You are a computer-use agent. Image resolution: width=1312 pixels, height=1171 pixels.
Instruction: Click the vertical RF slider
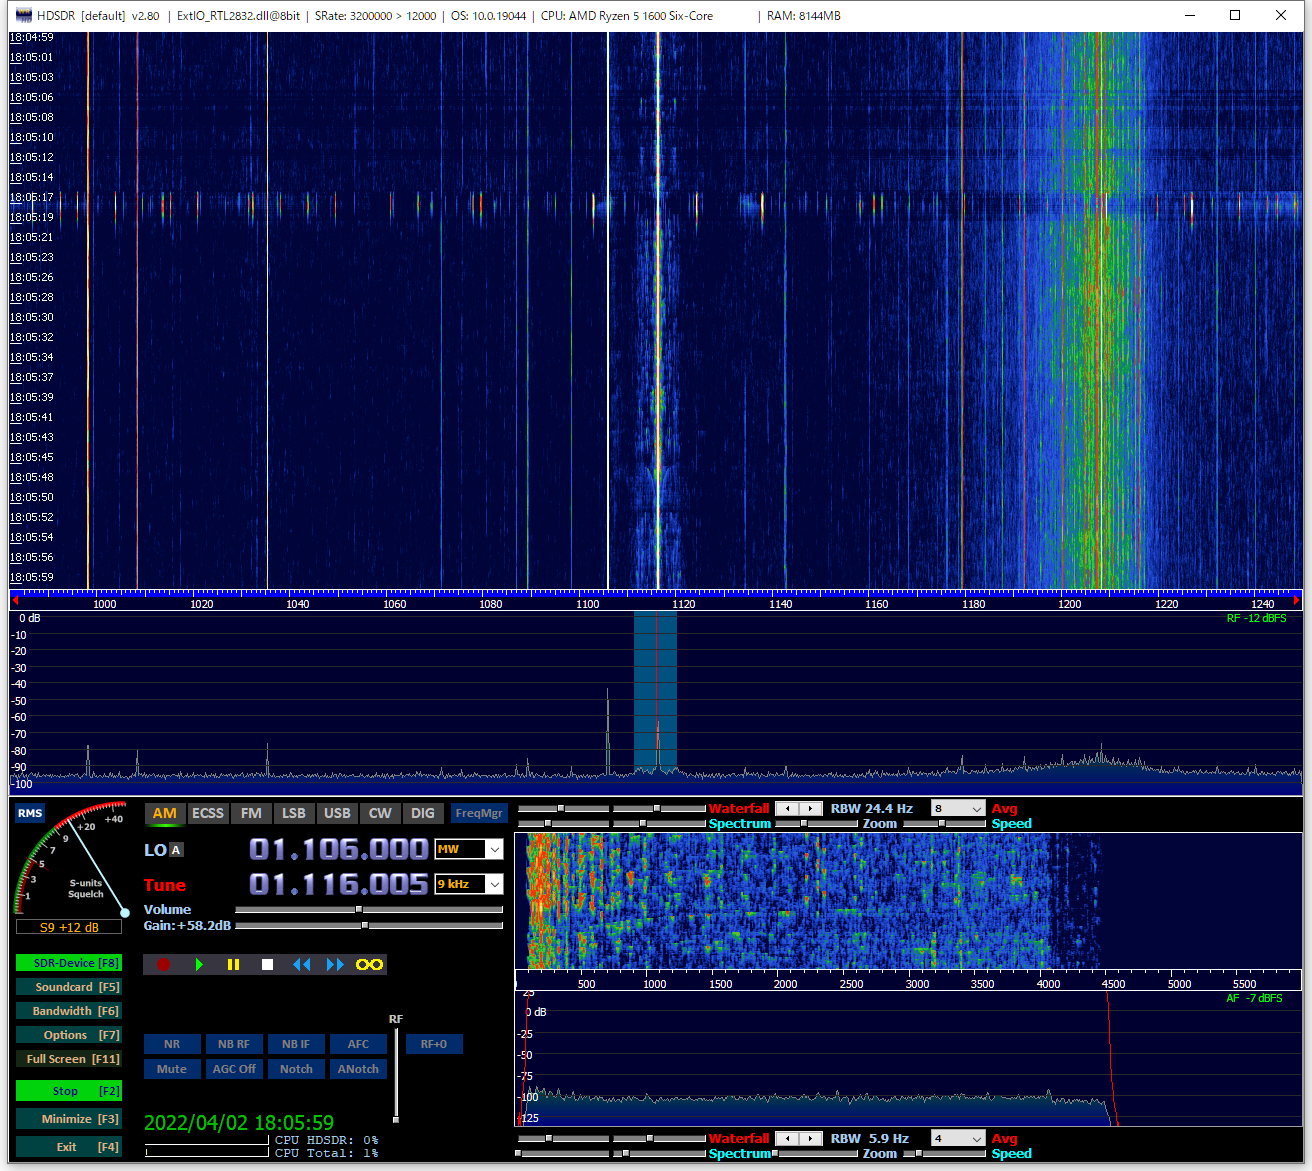coord(396,1075)
